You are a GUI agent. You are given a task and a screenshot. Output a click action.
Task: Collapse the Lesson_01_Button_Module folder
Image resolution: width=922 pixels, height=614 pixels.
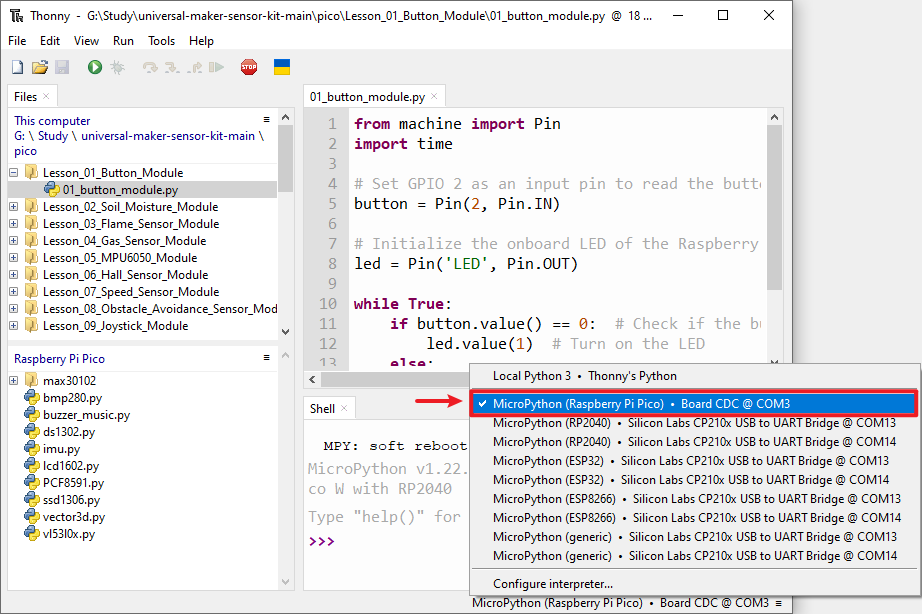[x=14, y=173]
